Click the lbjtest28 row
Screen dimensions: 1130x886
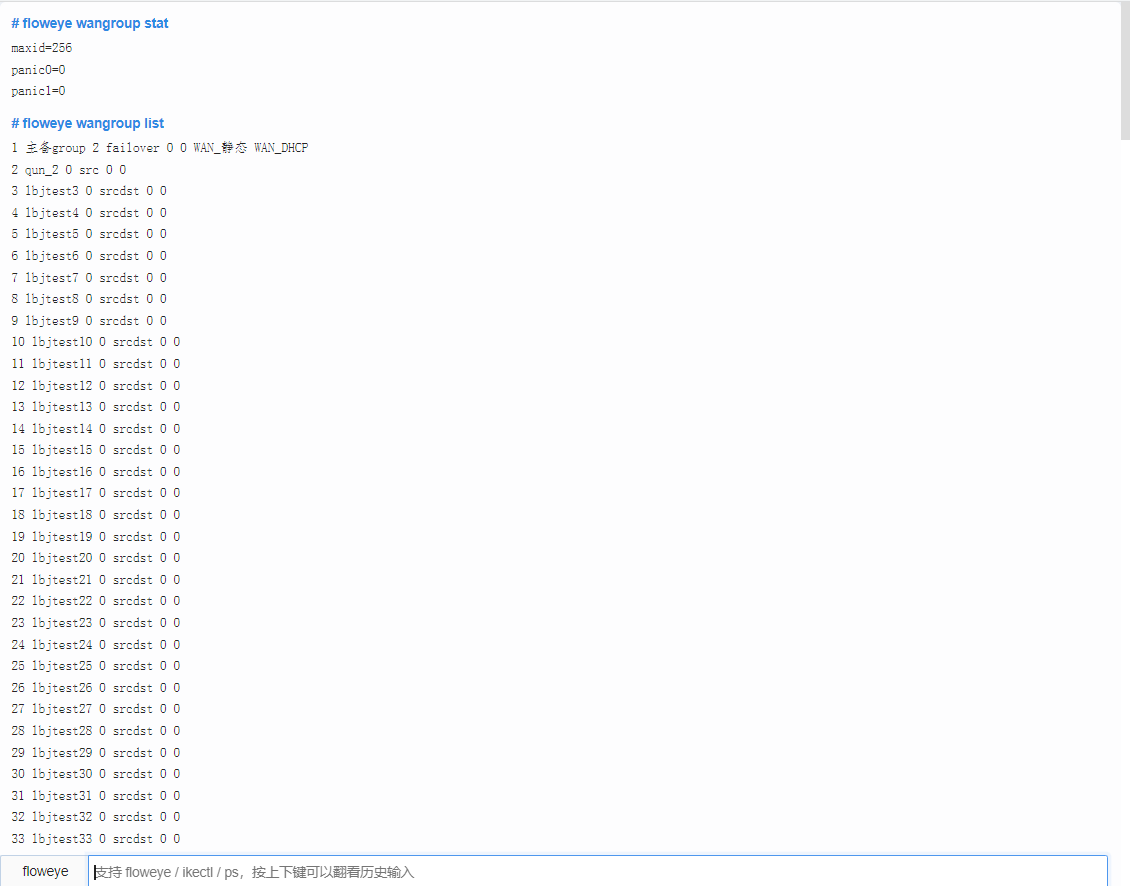[96, 731]
